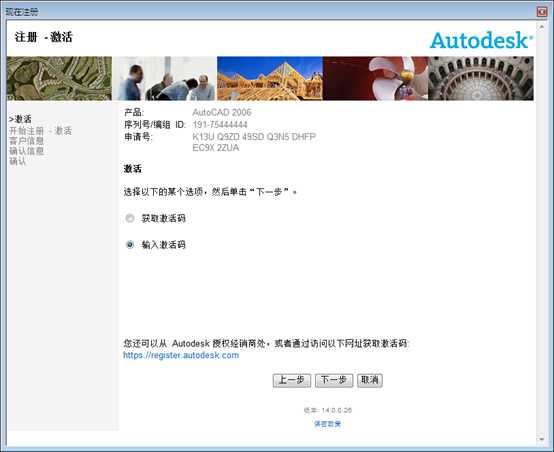Select the 获取激活码 radio option
The height and width of the screenshot is (452, 554).
tap(130, 218)
